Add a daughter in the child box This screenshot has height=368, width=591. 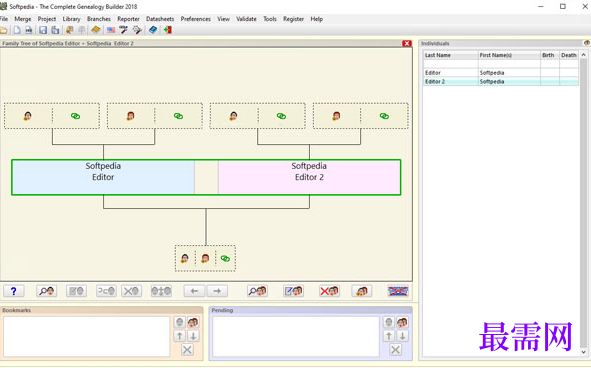pos(205,258)
